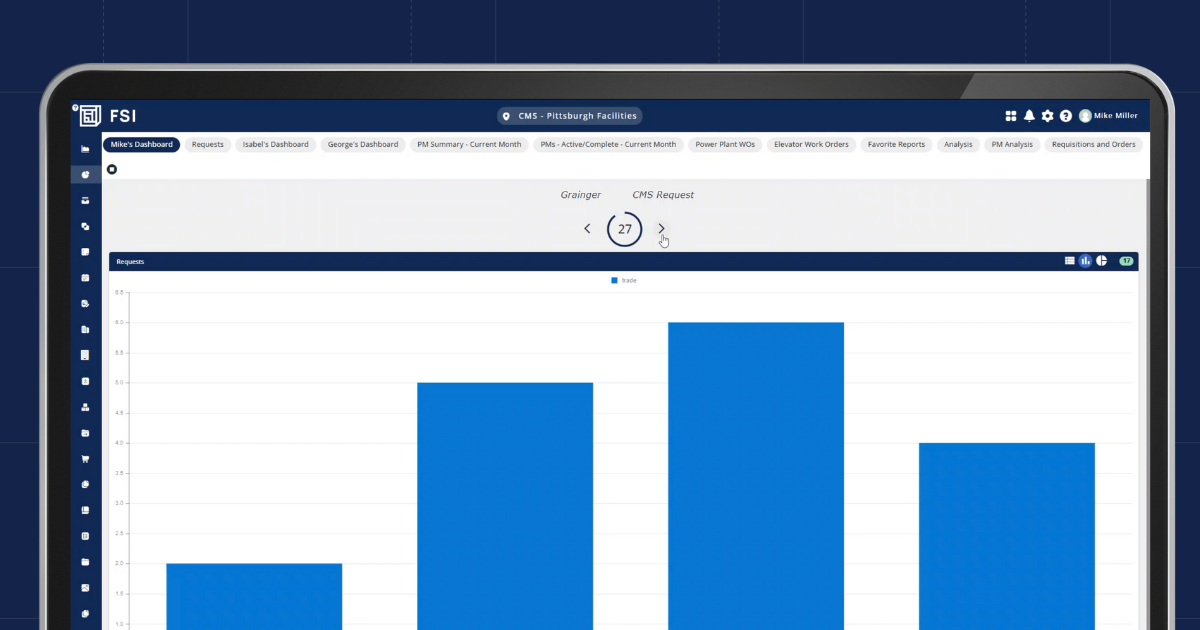Open the Requests tab
The height and width of the screenshot is (630, 1200).
(208, 144)
